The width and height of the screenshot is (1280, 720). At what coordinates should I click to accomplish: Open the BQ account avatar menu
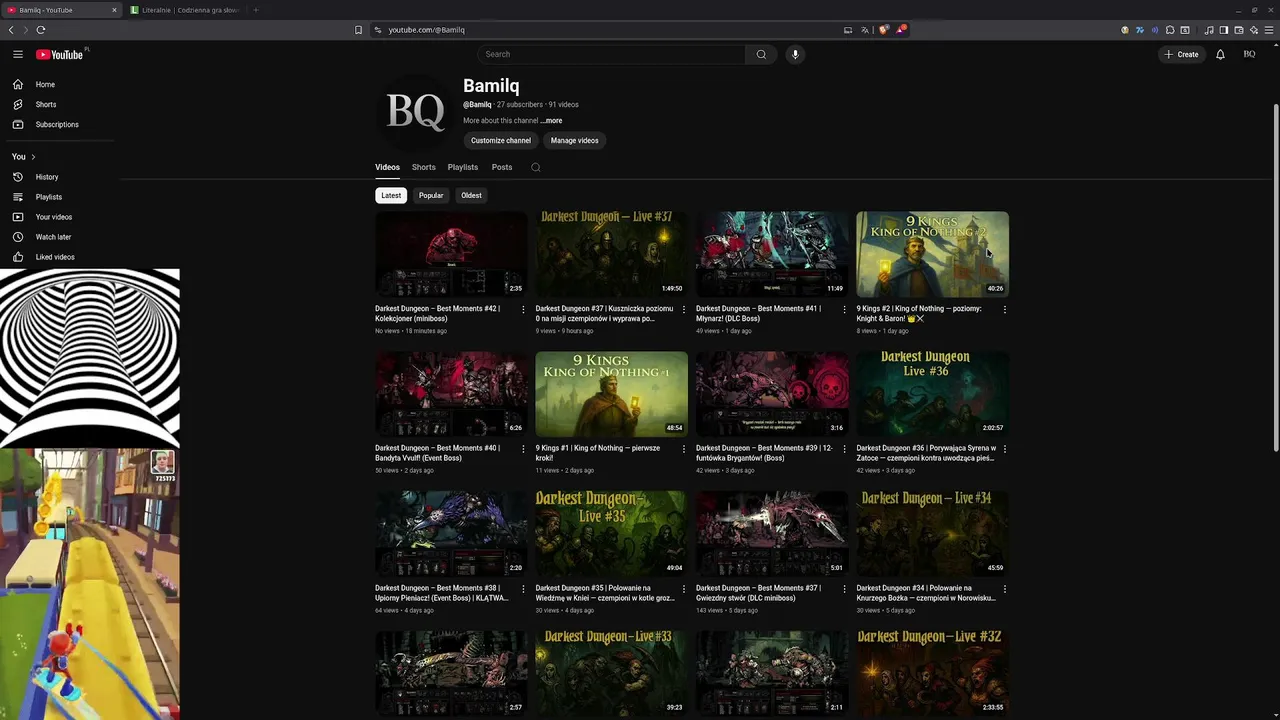tap(1249, 54)
